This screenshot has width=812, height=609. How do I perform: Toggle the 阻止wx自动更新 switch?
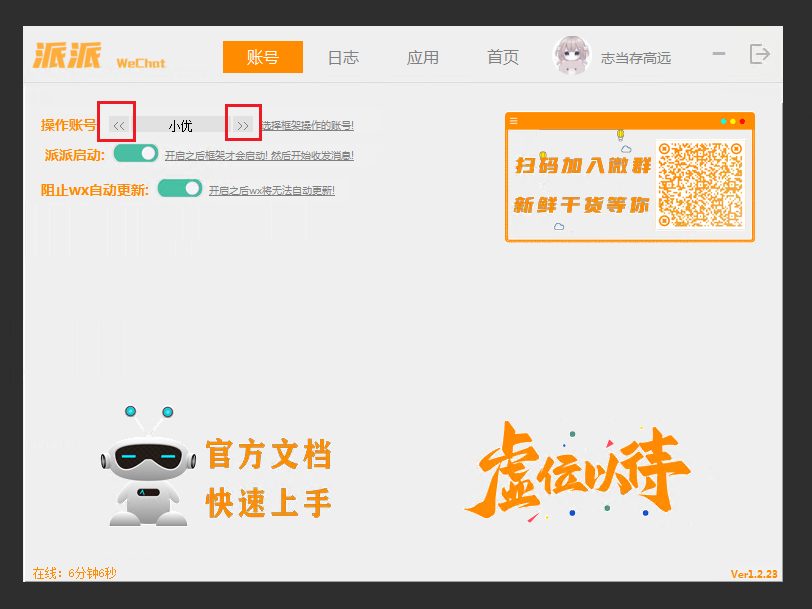coord(180,188)
